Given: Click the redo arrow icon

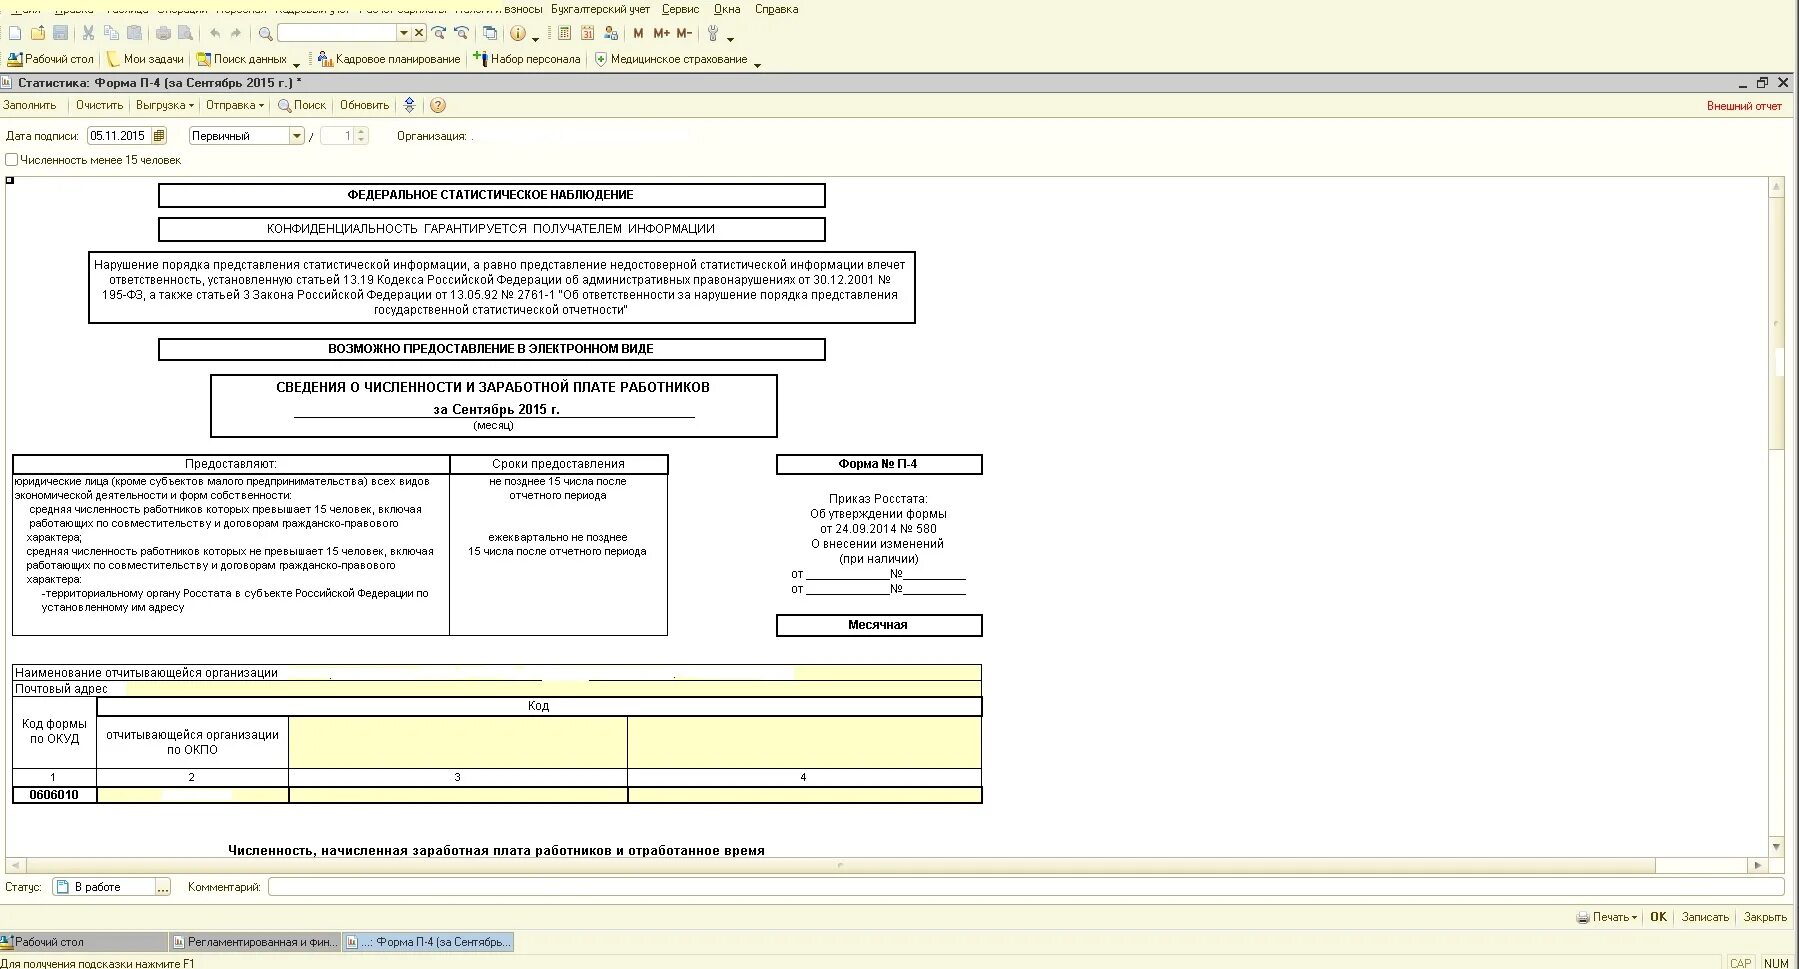Looking at the screenshot, I should [236, 33].
